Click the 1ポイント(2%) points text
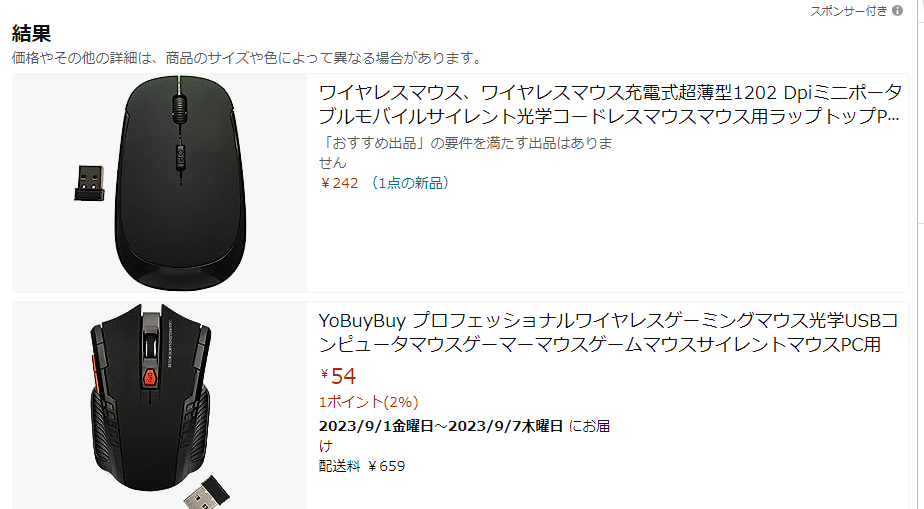 pyautogui.click(x=368, y=402)
